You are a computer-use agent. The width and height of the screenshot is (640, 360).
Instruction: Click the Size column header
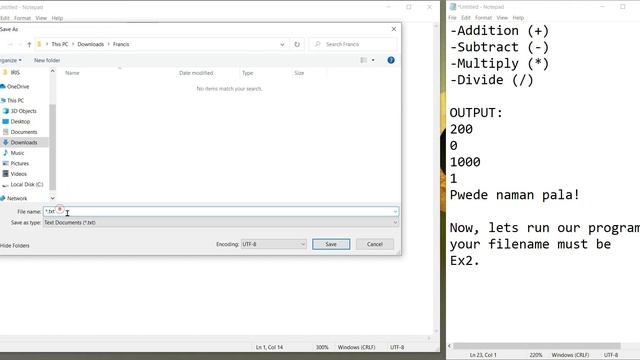pos(299,73)
